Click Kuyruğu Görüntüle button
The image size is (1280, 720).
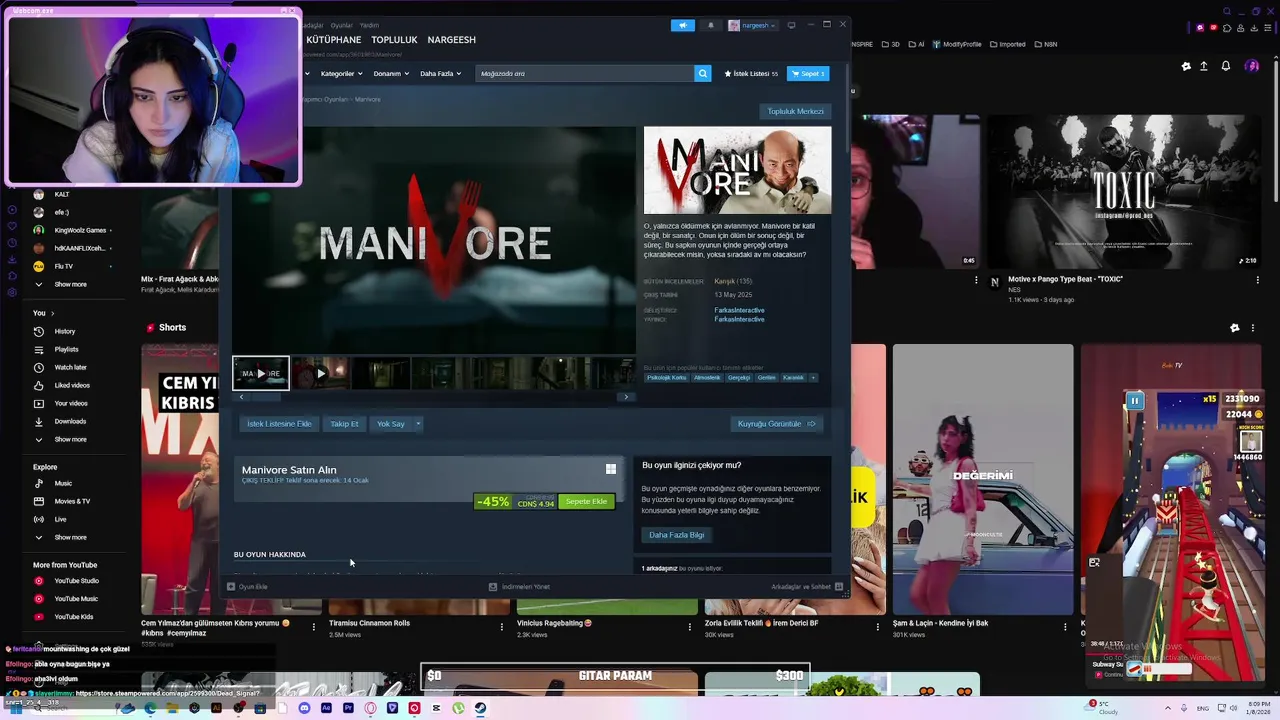coord(777,424)
